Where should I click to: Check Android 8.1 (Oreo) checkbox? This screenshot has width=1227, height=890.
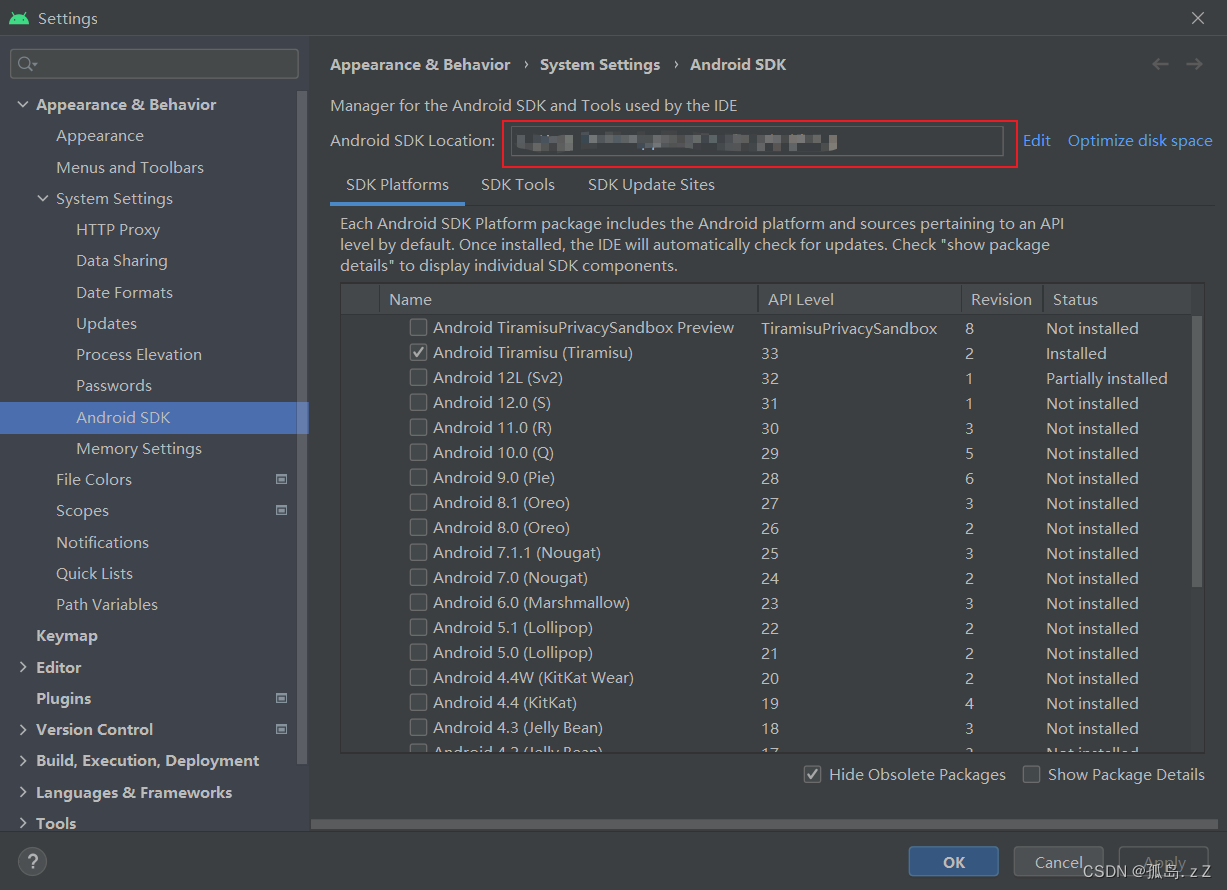[x=418, y=503]
